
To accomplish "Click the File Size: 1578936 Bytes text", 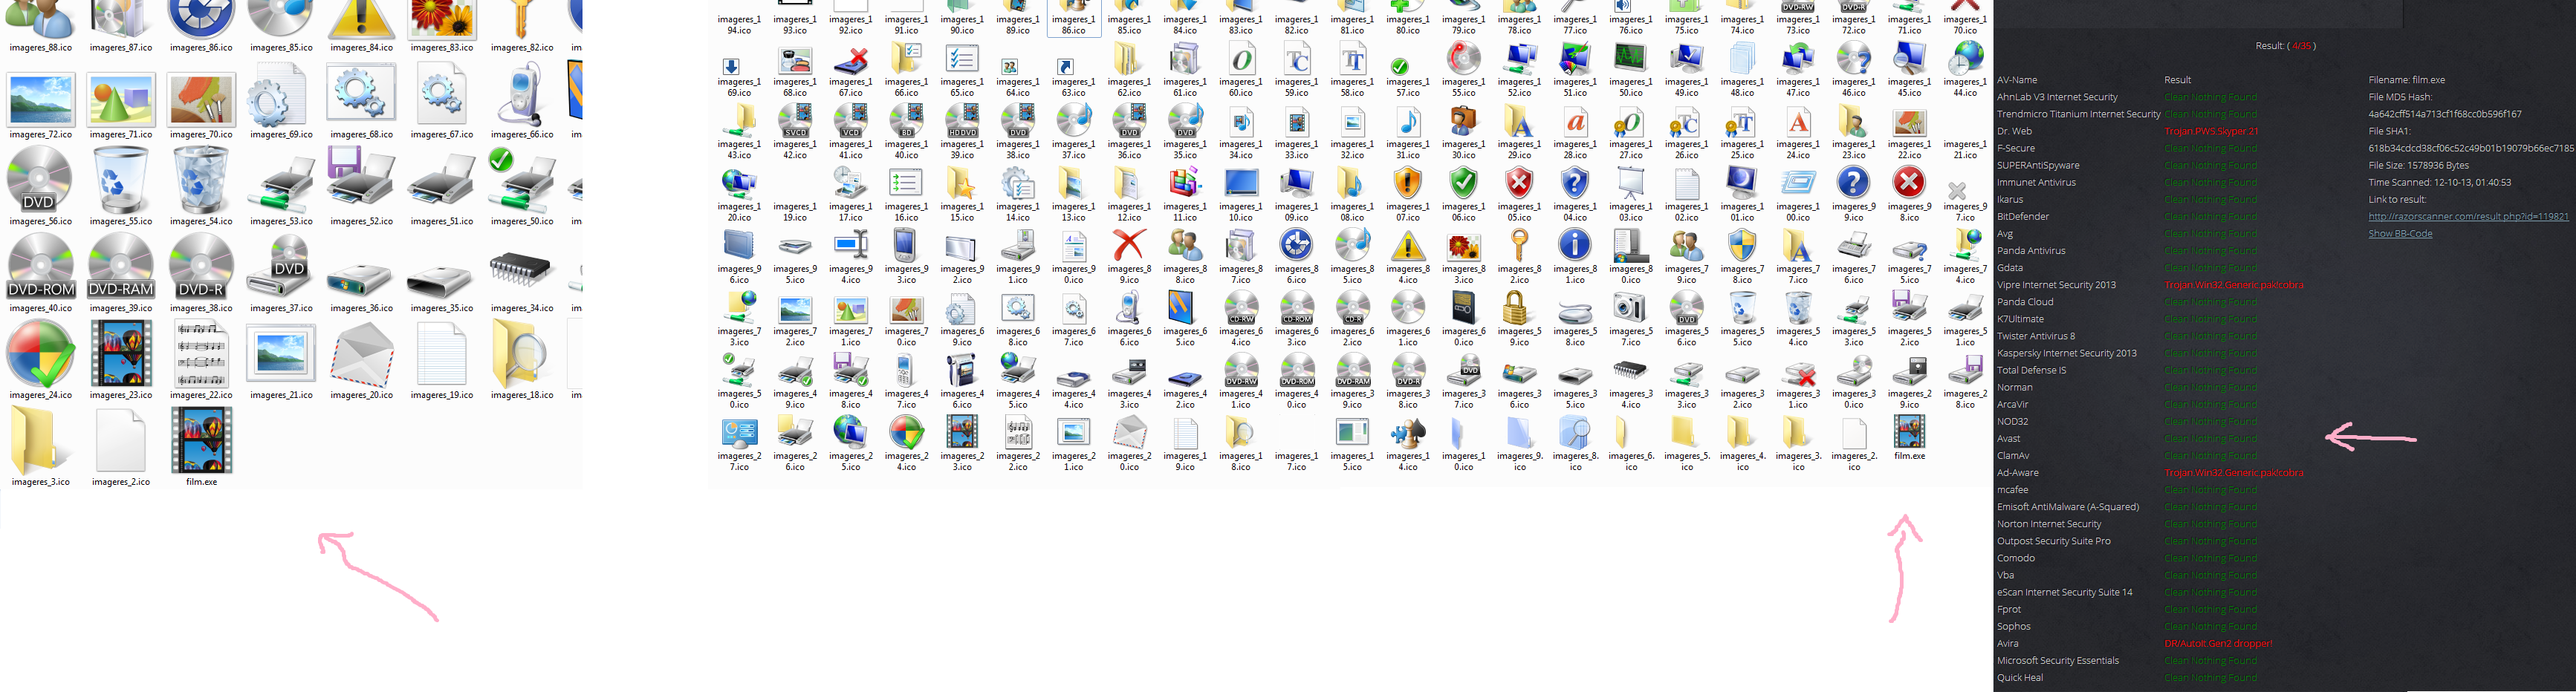I will coord(2418,165).
